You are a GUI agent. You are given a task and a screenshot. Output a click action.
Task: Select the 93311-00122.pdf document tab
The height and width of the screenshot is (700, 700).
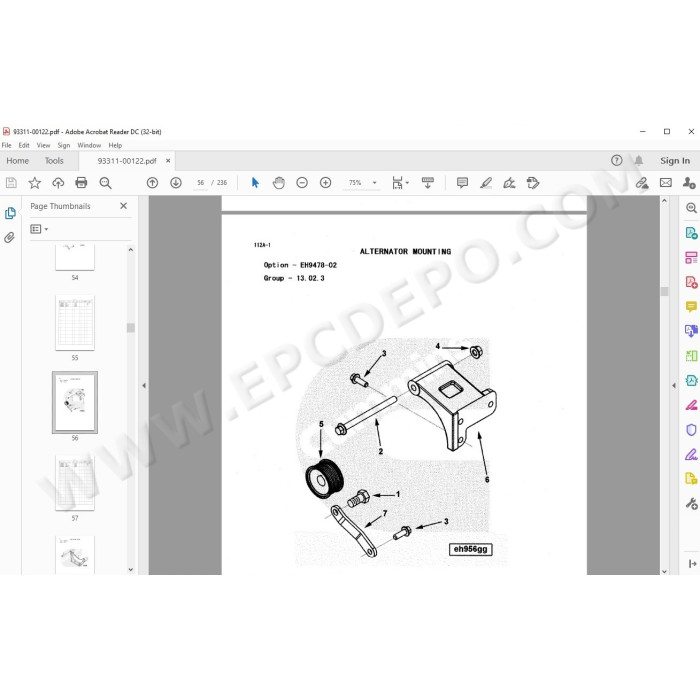point(127,161)
